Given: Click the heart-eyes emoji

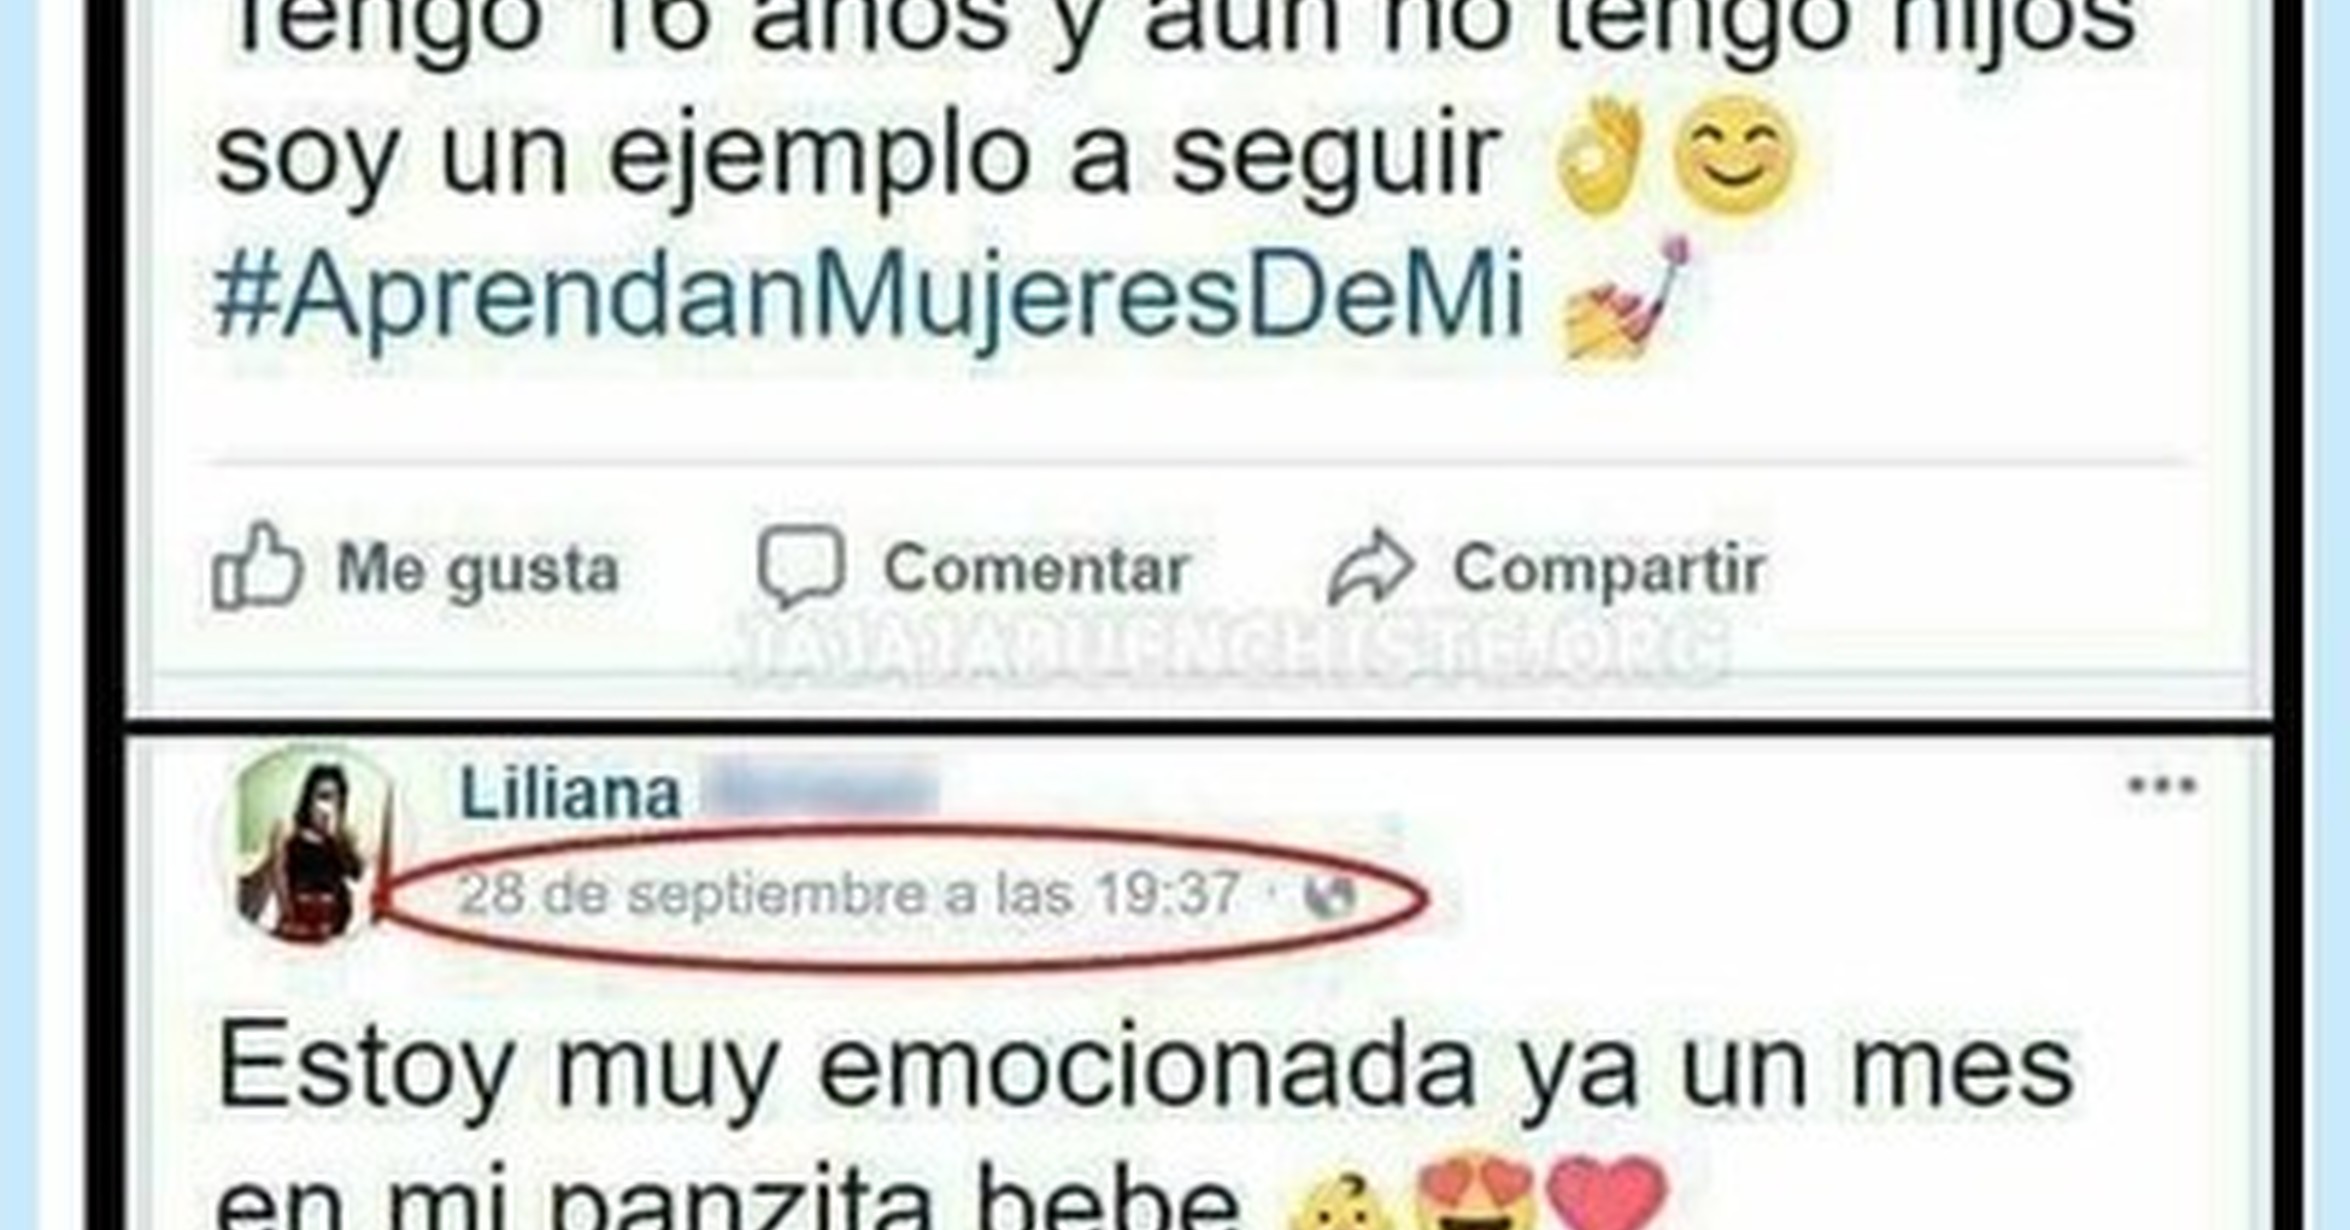Looking at the screenshot, I should pos(1477,1193).
